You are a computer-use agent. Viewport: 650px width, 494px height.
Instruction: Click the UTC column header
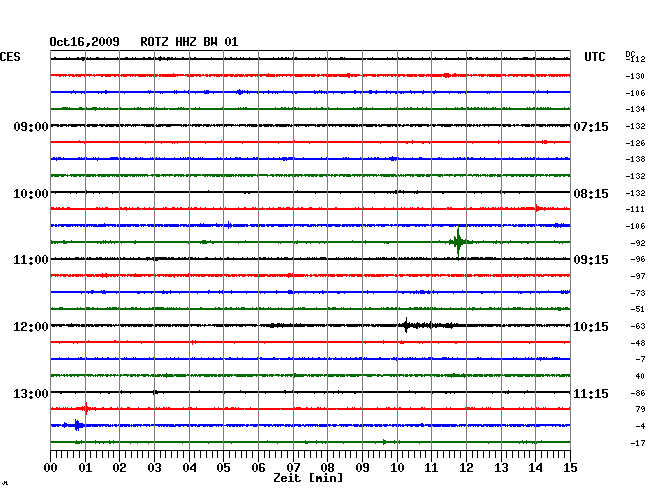[x=594, y=57]
